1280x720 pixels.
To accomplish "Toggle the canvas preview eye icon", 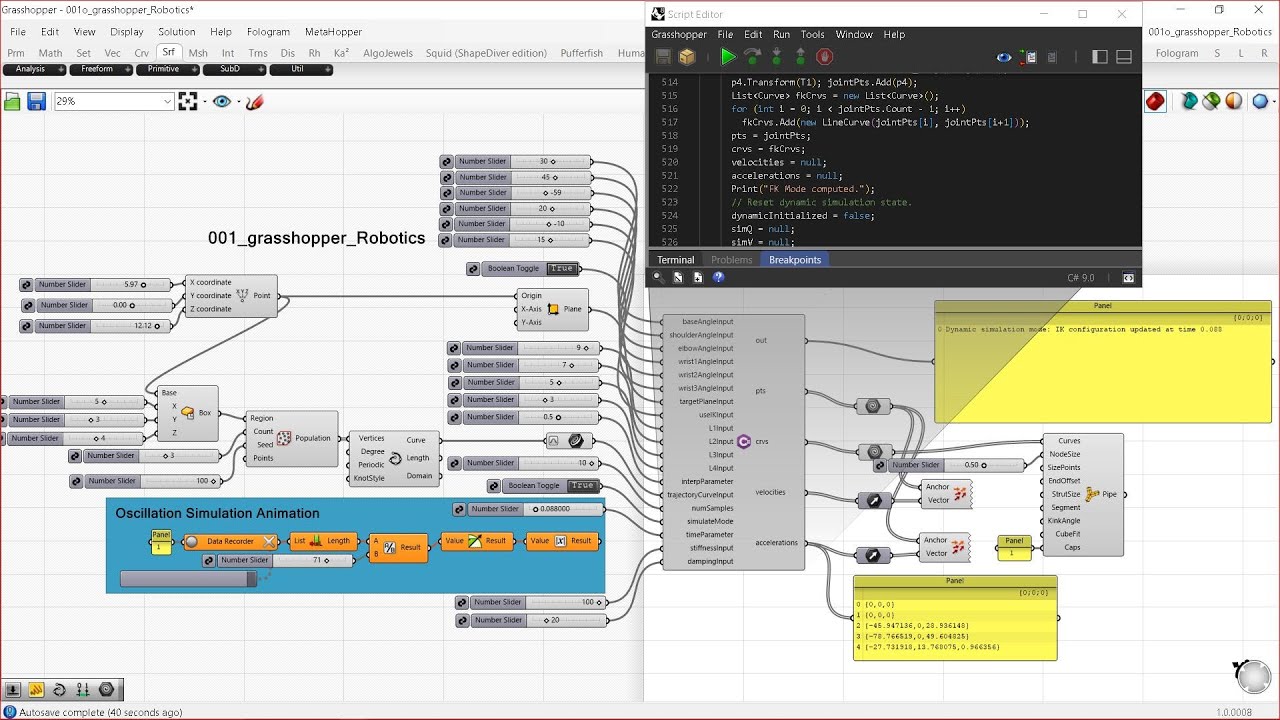I will pyautogui.click(x=221, y=101).
